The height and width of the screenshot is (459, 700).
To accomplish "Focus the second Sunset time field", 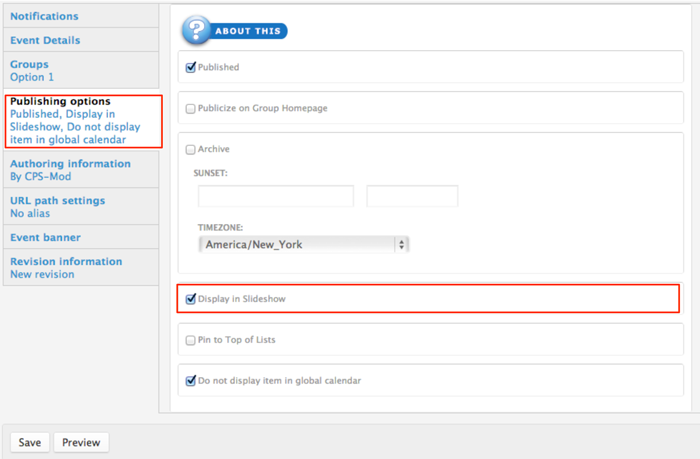I will [412, 196].
